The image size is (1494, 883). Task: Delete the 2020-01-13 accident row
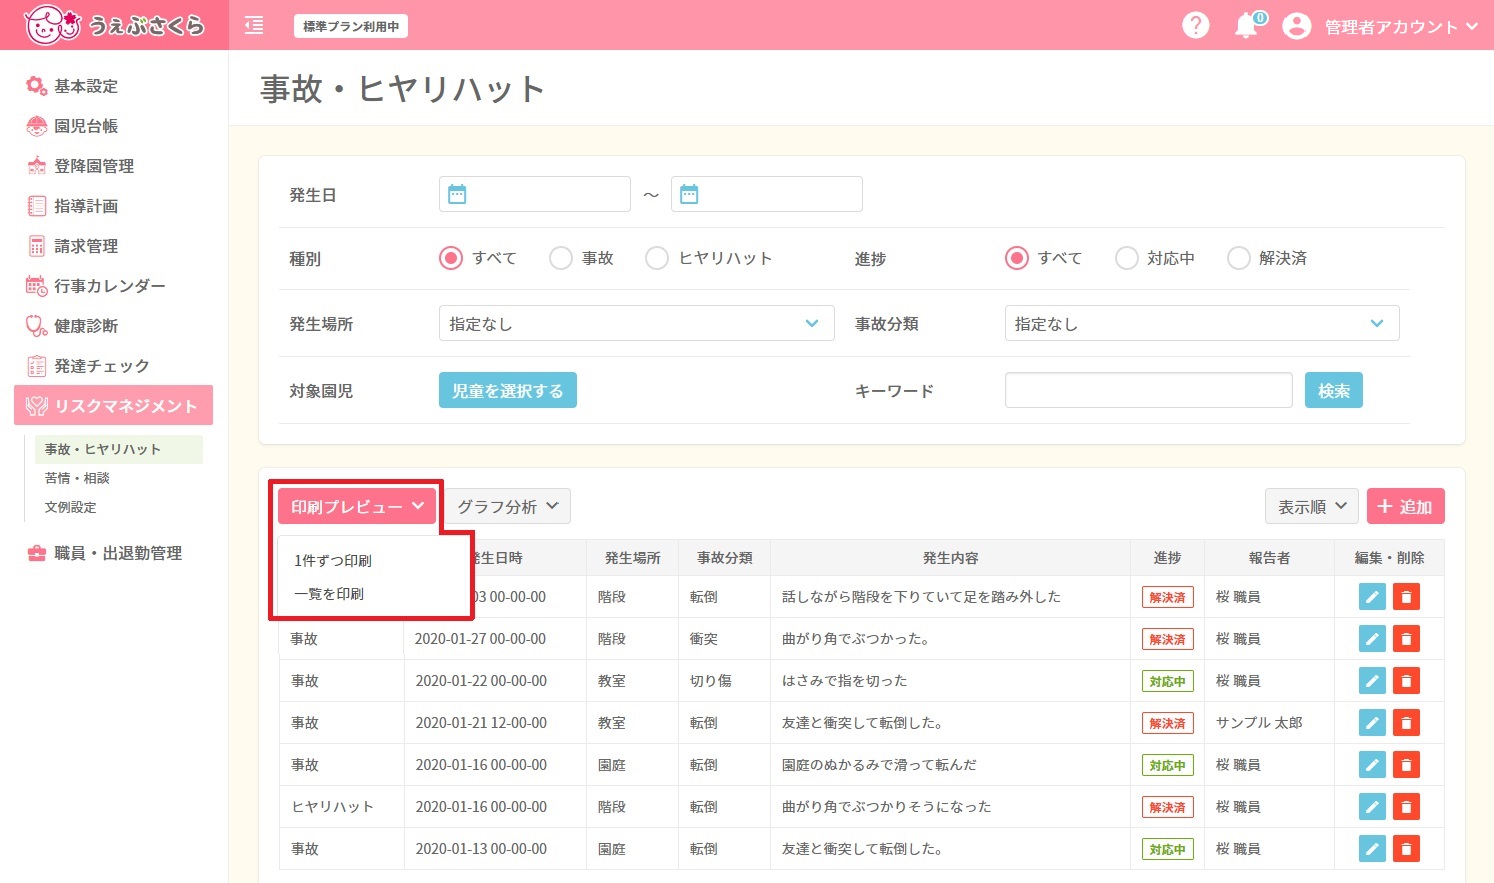(x=1406, y=849)
